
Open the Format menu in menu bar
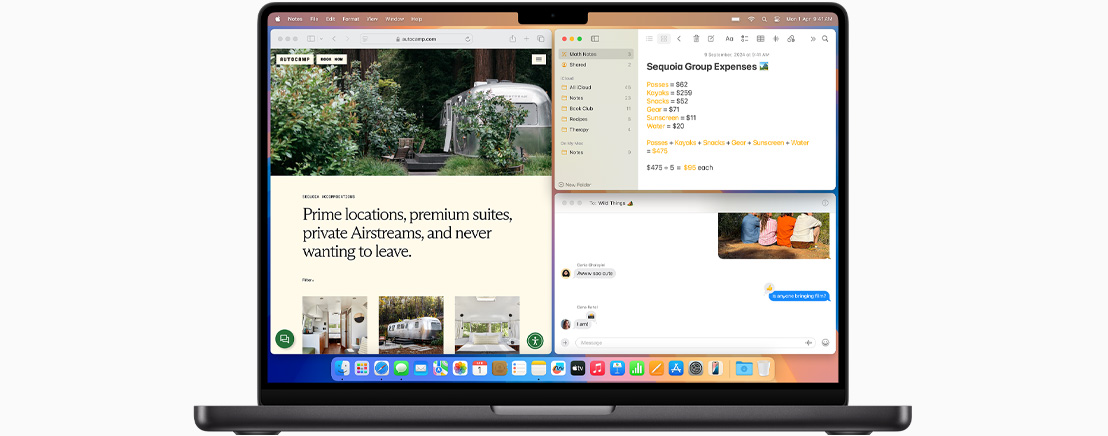(351, 19)
